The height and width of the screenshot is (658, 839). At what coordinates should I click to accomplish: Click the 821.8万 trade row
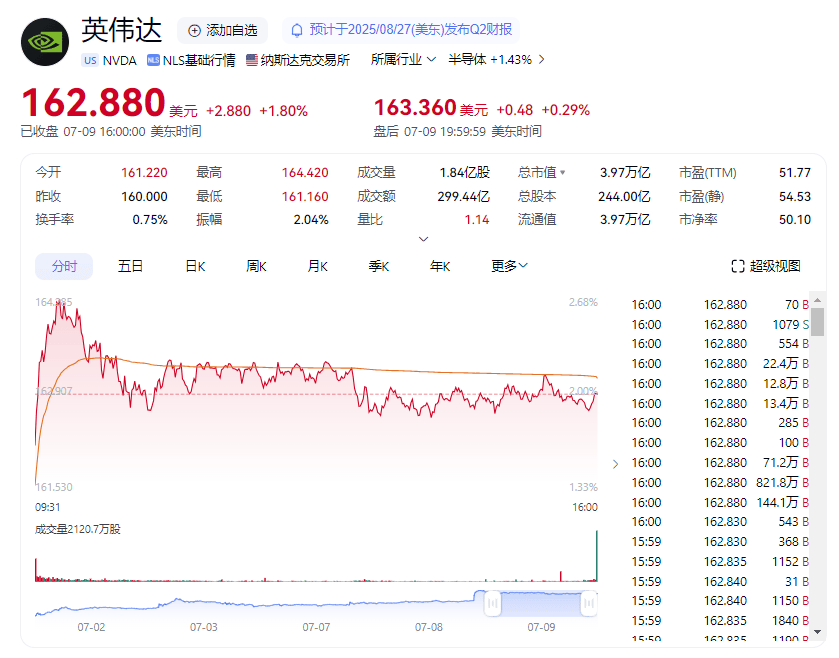click(720, 483)
